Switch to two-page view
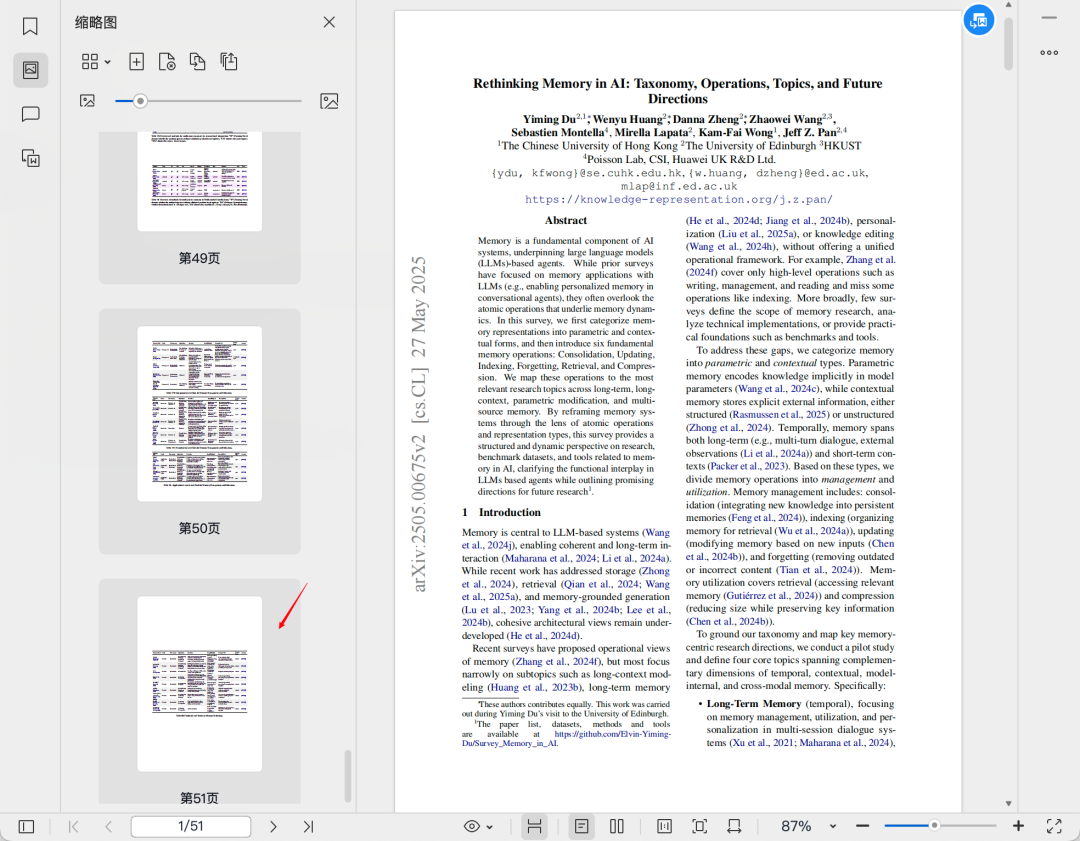 point(617,826)
